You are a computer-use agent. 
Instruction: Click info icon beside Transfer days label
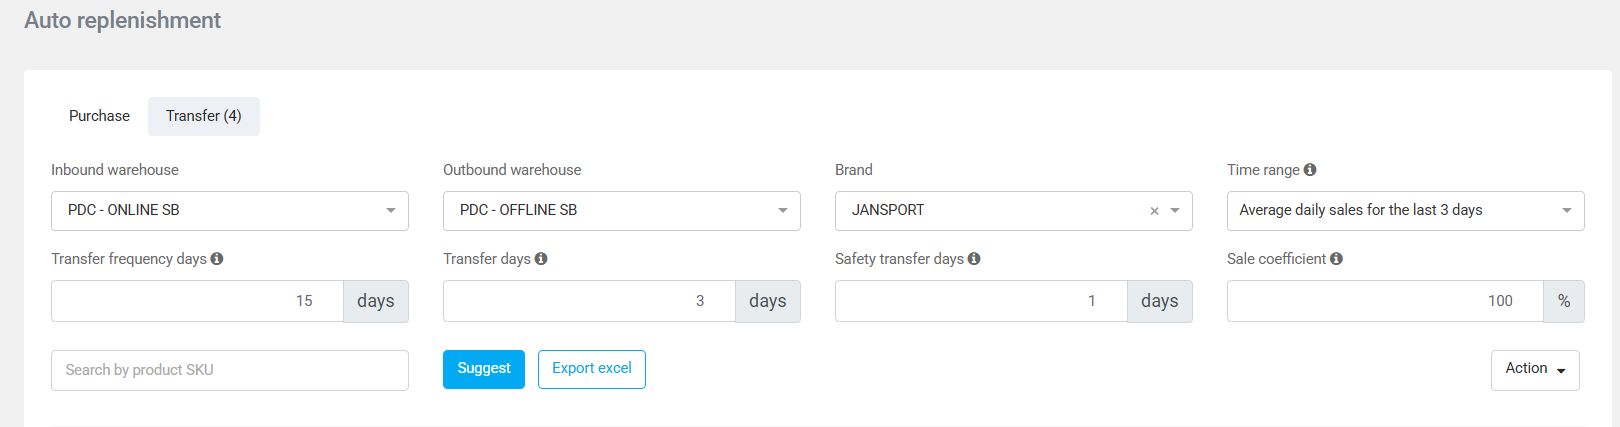click(541, 259)
